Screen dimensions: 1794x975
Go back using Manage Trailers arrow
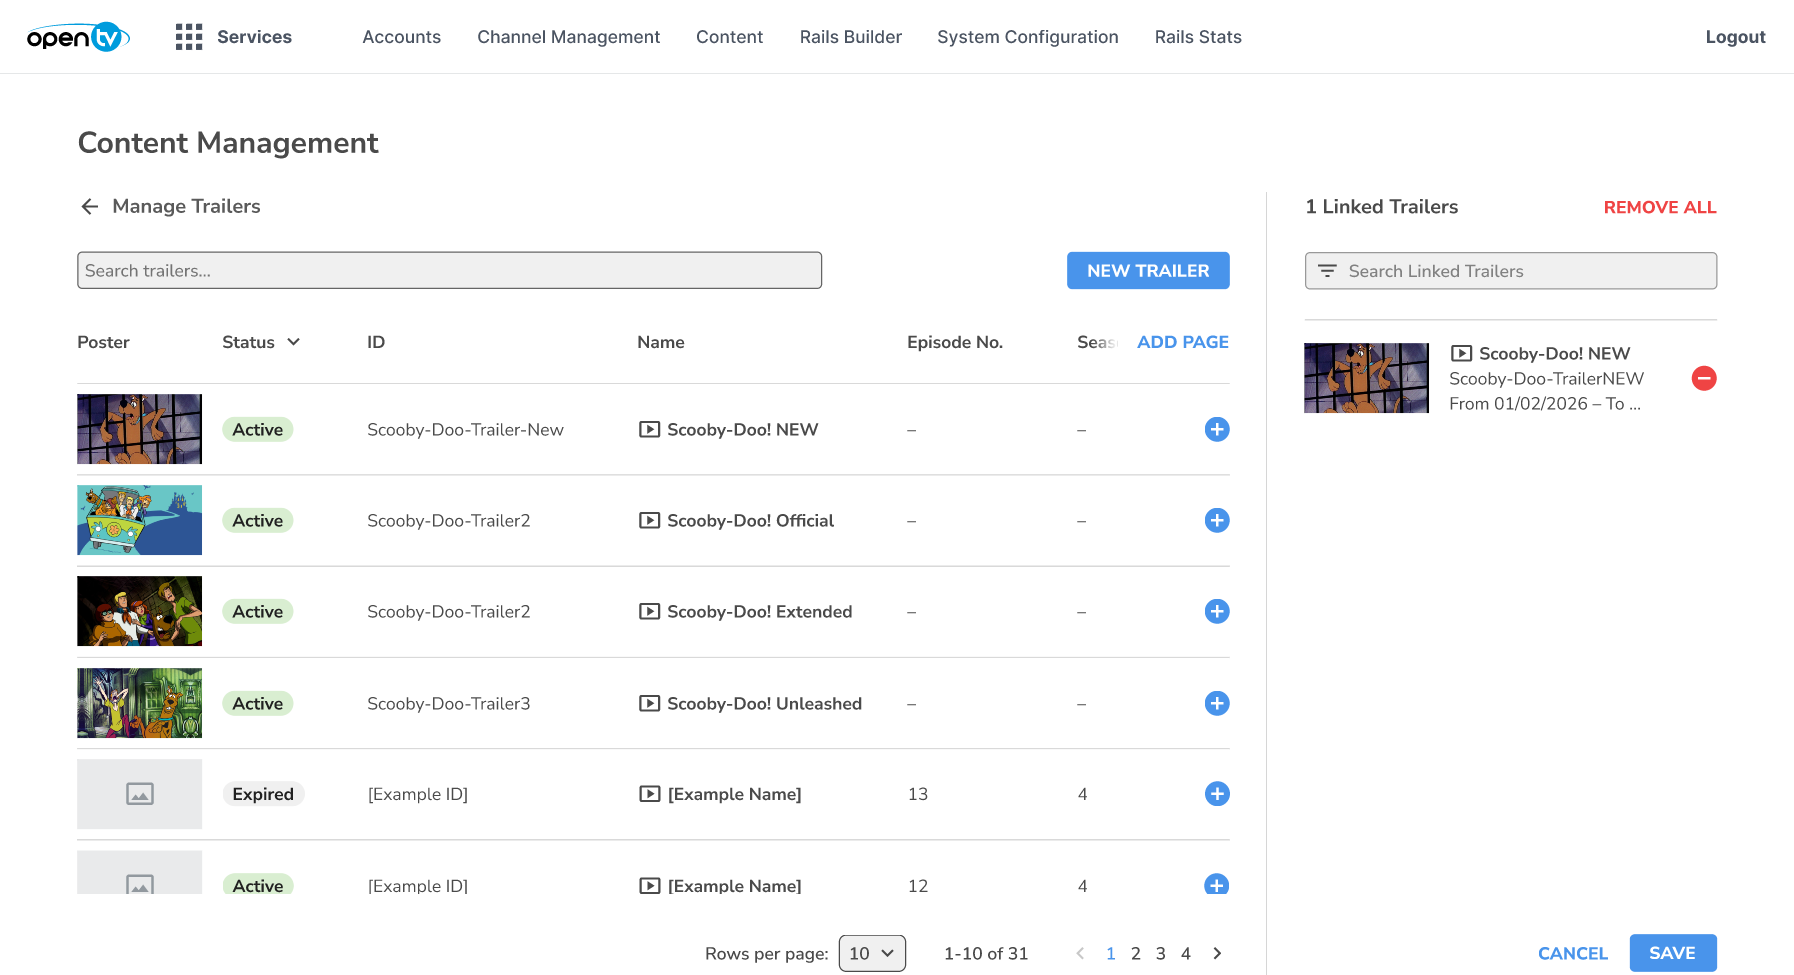[90, 206]
